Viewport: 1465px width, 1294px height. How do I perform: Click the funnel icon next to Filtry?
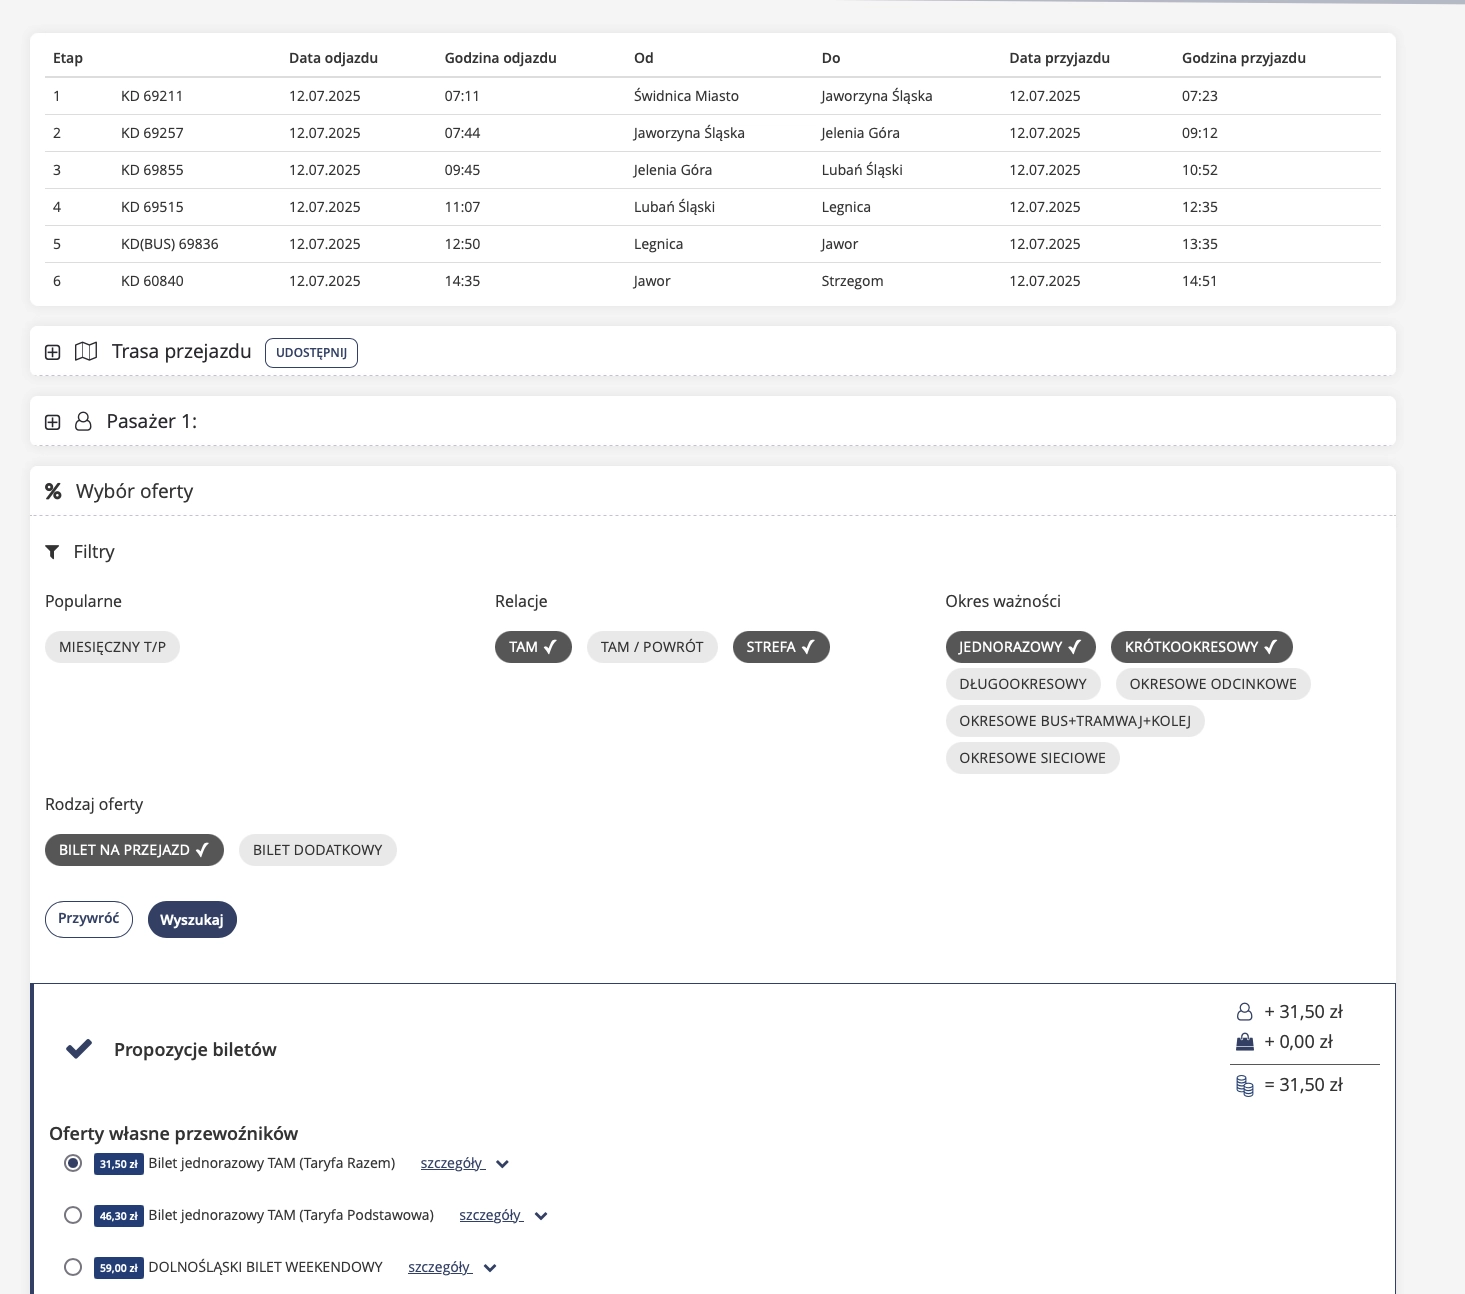53,552
